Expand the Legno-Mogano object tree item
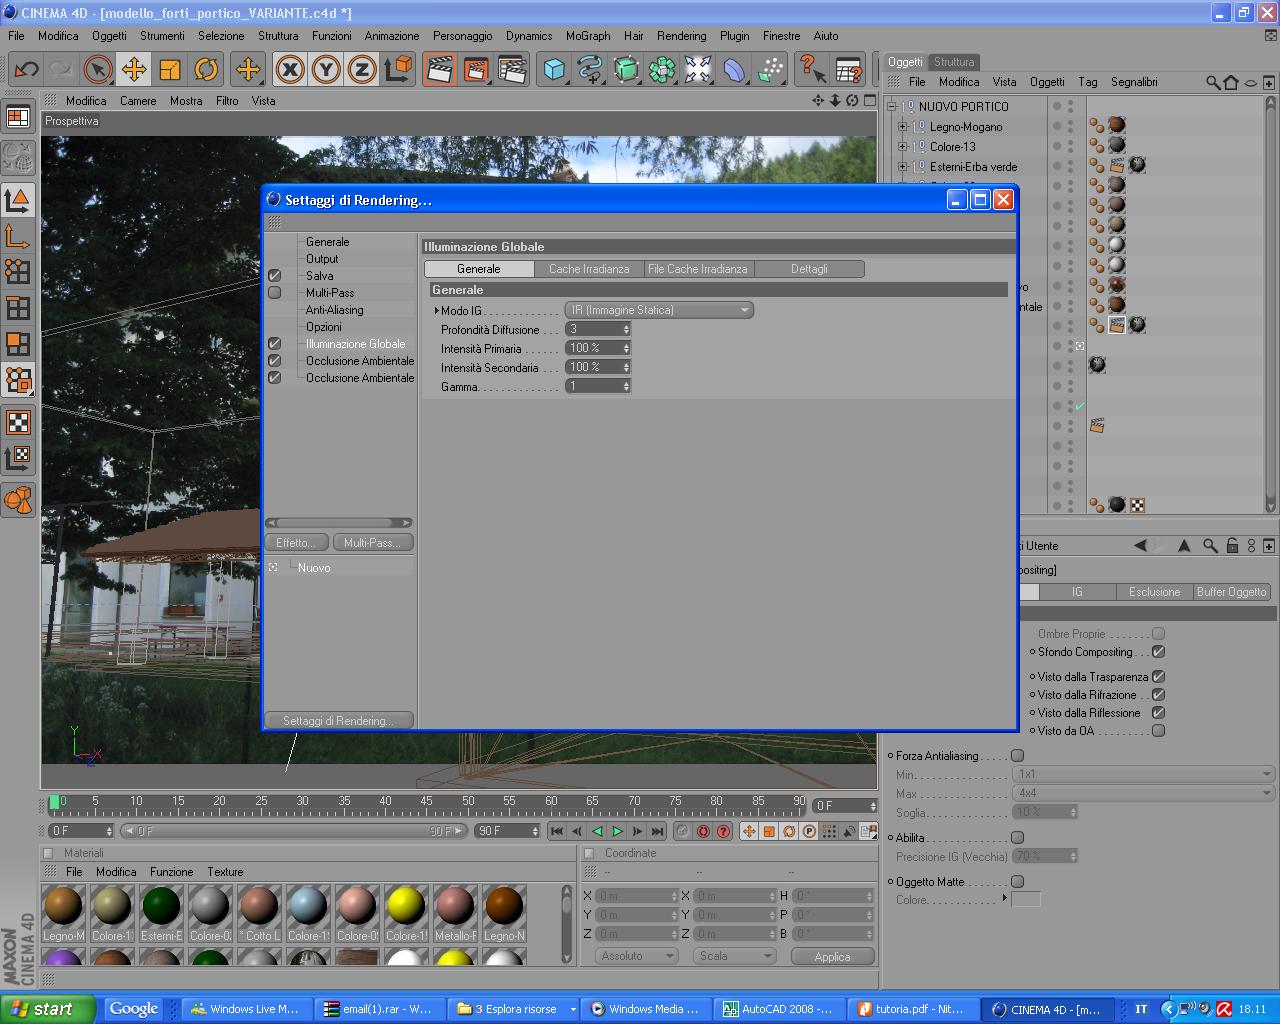This screenshot has width=1280, height=1024. [x=903, y=127]
